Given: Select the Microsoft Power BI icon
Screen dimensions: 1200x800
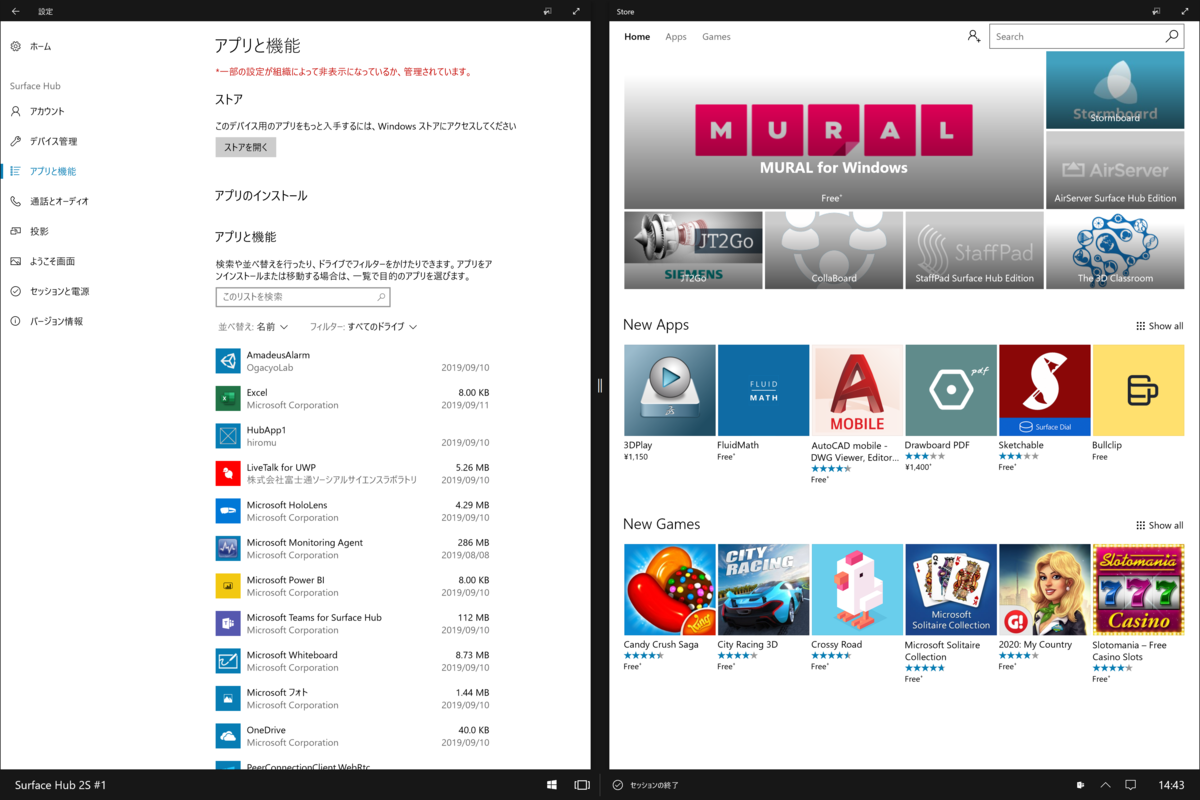Looking at the screenshot, I should (x=228, y=586).
